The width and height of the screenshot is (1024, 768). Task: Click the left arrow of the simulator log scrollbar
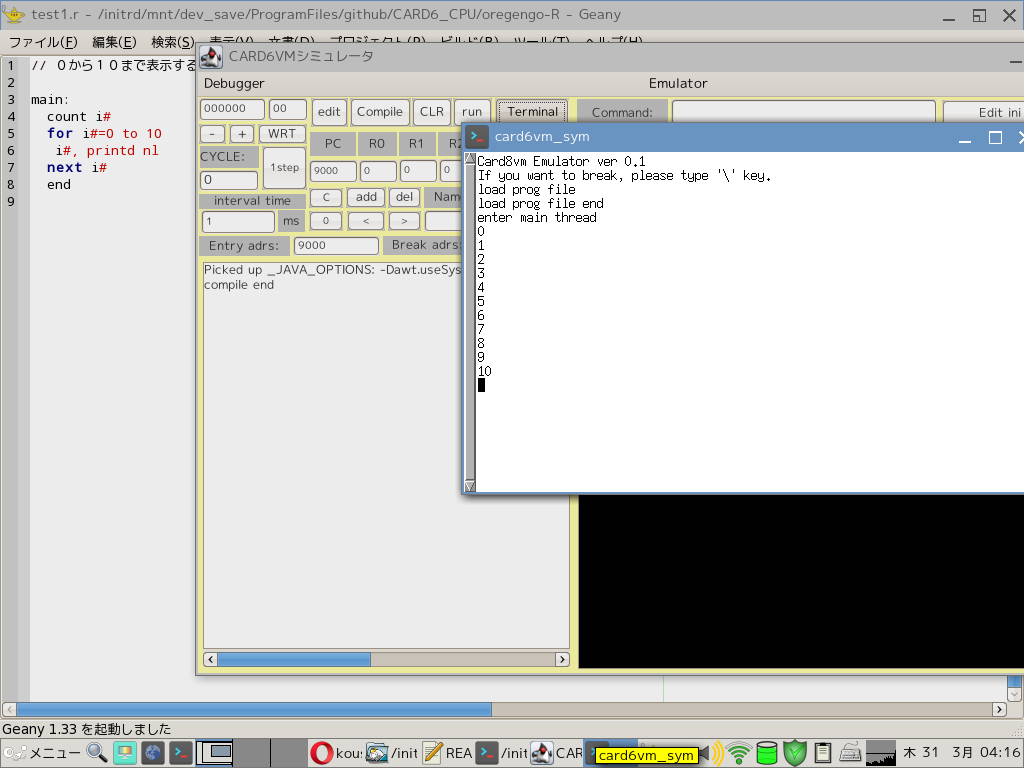point(210,660)
